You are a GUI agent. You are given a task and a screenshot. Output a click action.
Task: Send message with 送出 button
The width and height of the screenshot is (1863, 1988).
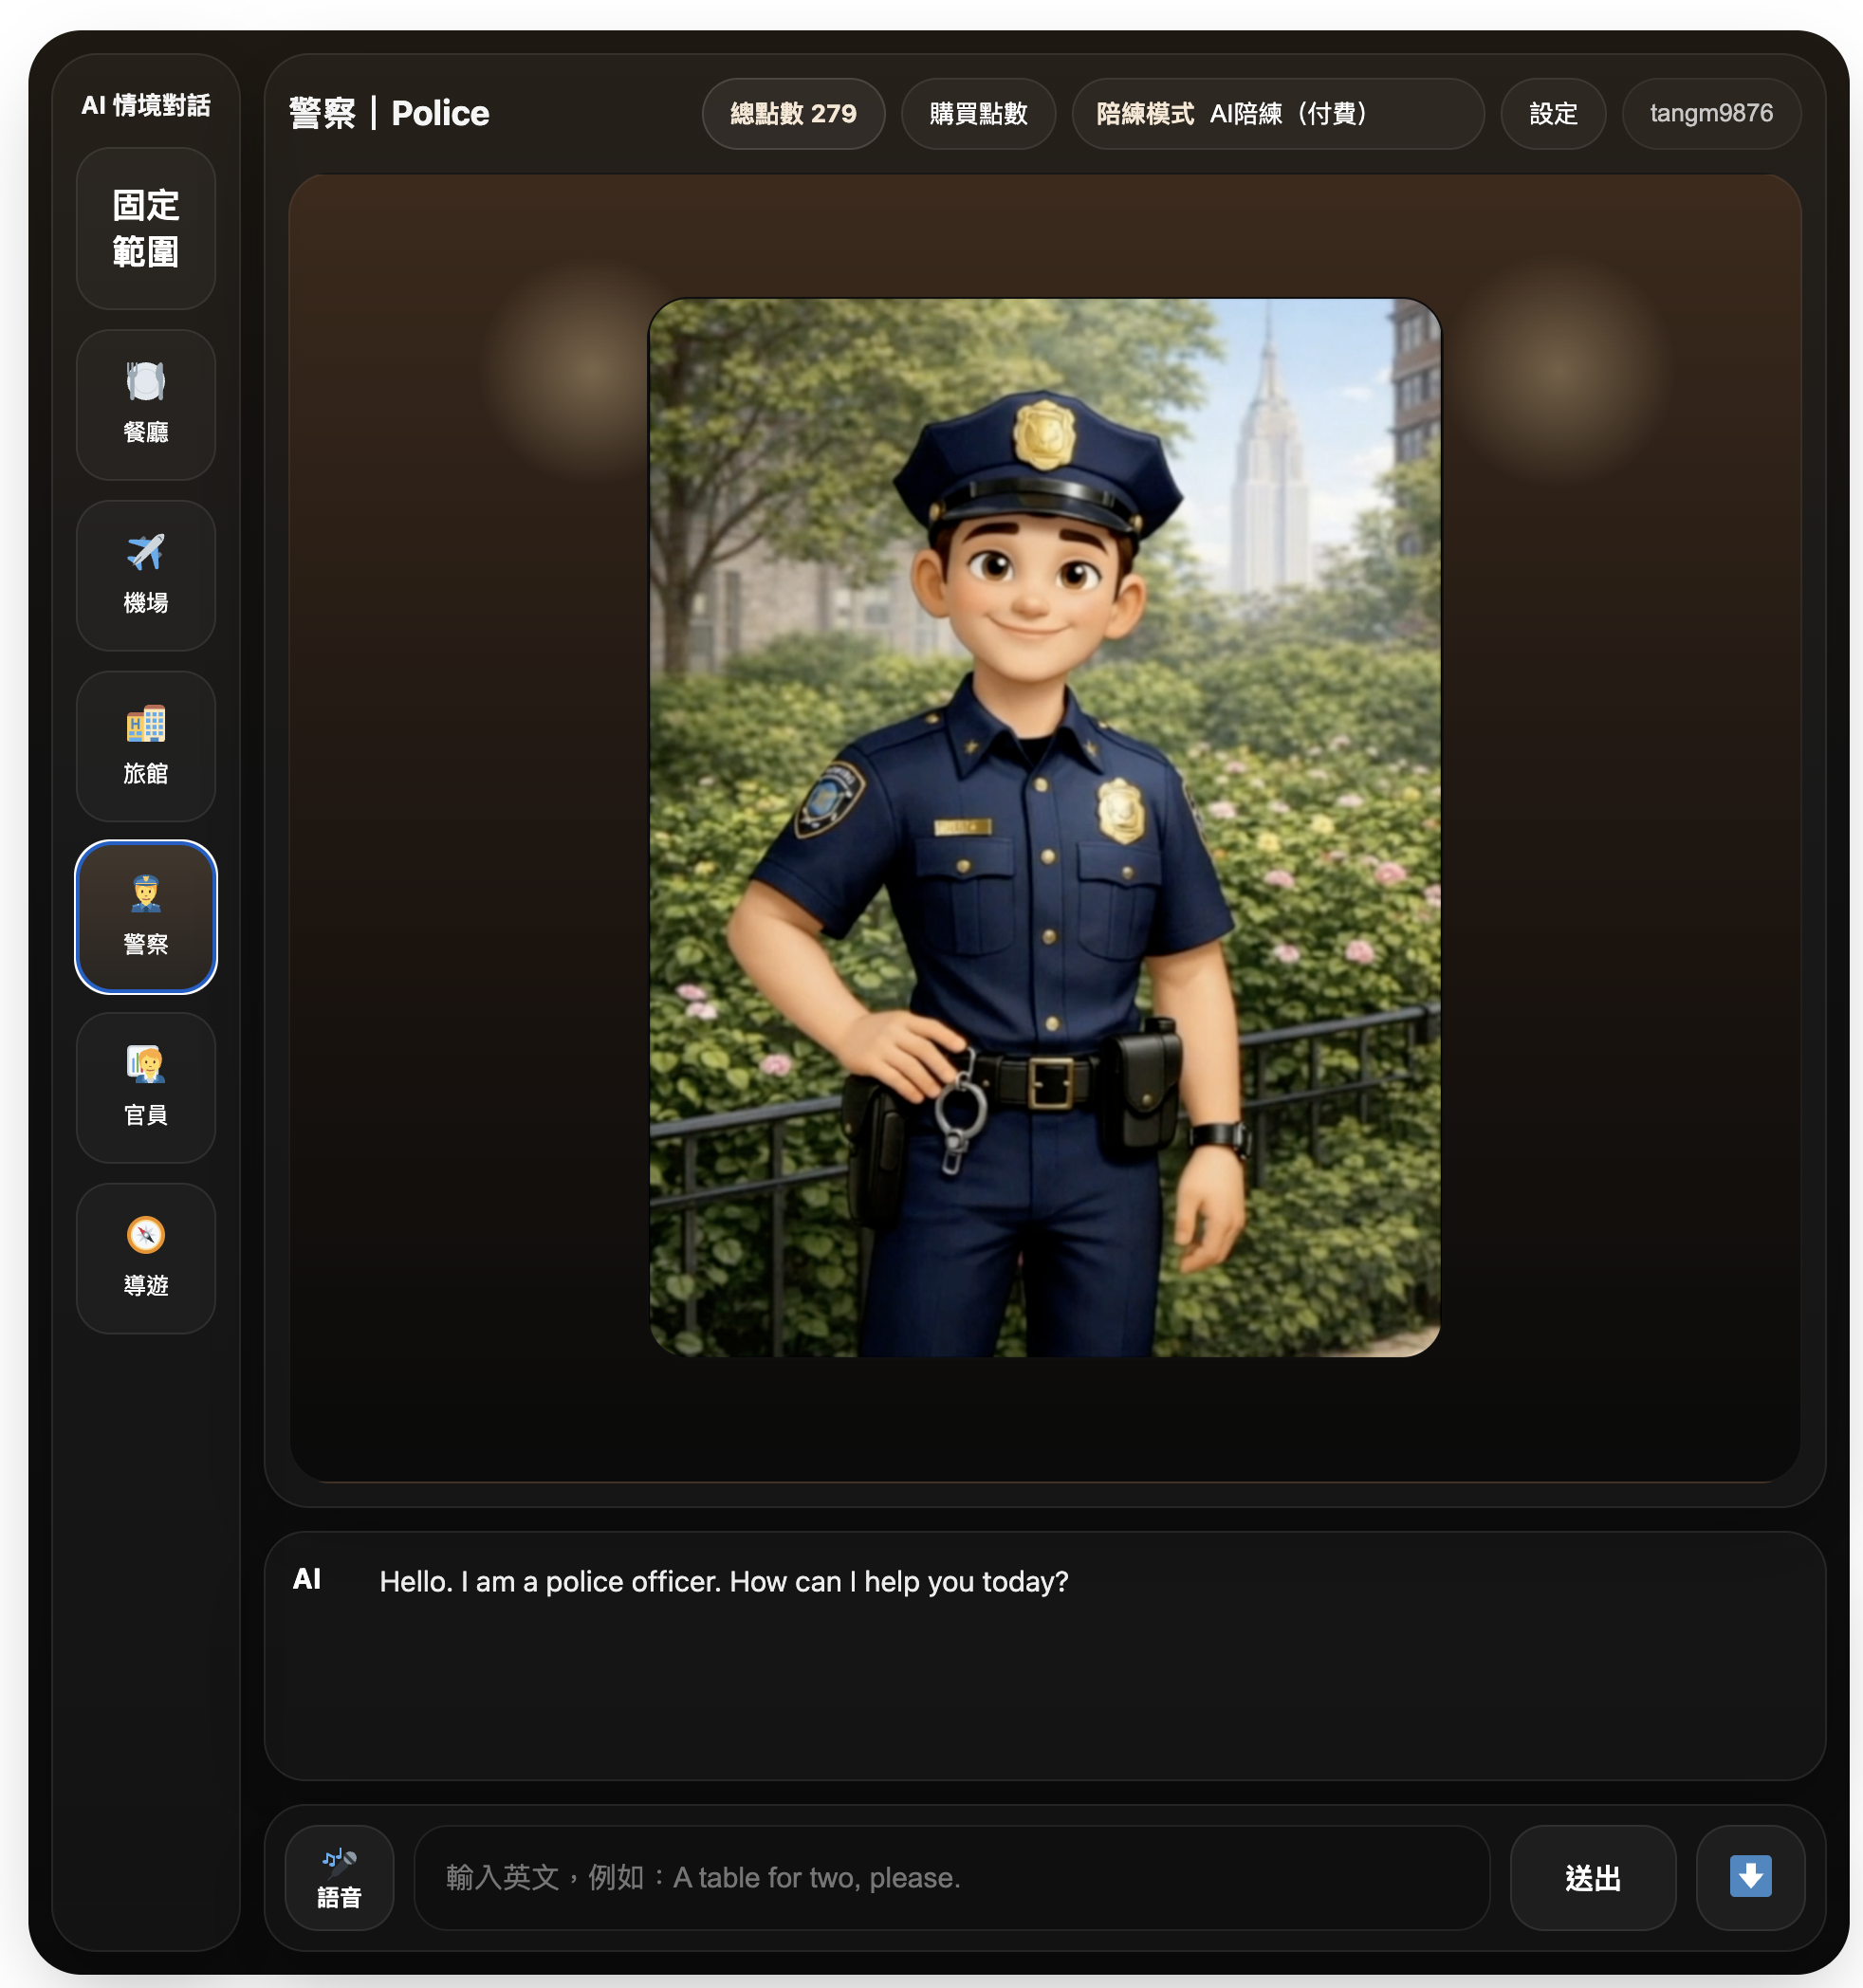(x=1592, y=1877)
